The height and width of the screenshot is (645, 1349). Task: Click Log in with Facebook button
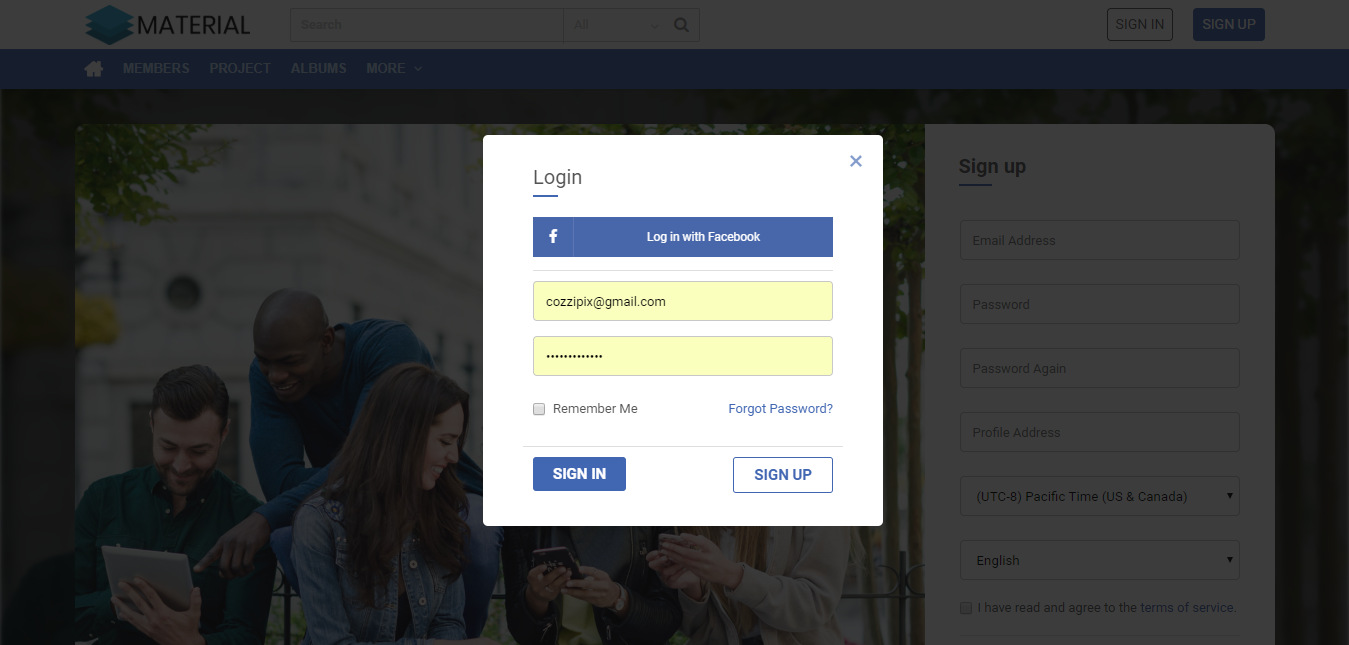tap(683, 237)
